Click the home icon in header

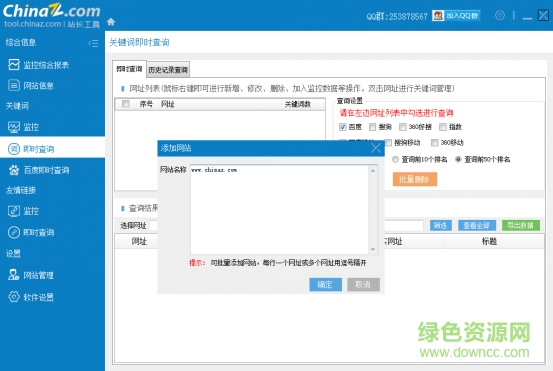[111, 22]
